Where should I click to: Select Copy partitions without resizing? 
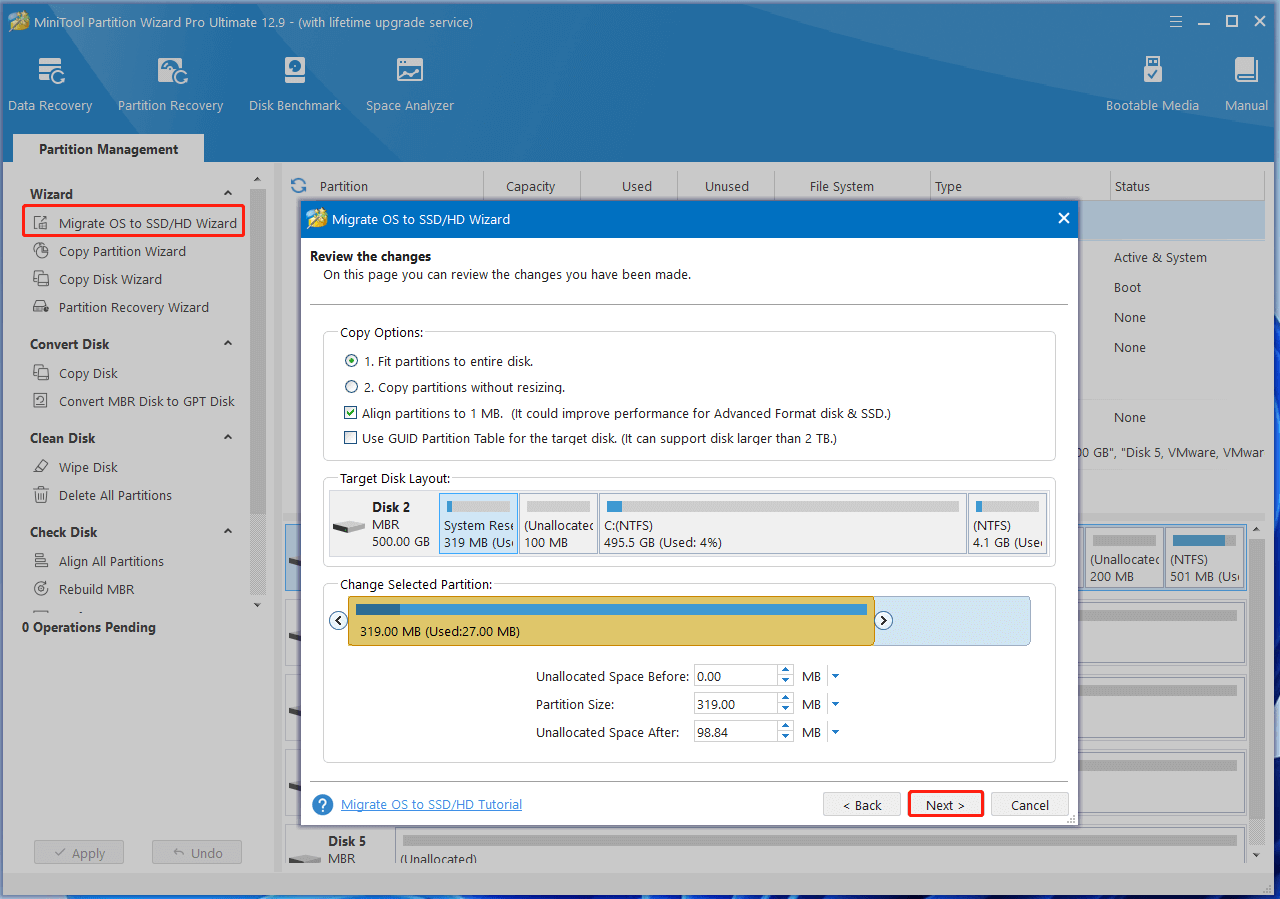(351, 387)
